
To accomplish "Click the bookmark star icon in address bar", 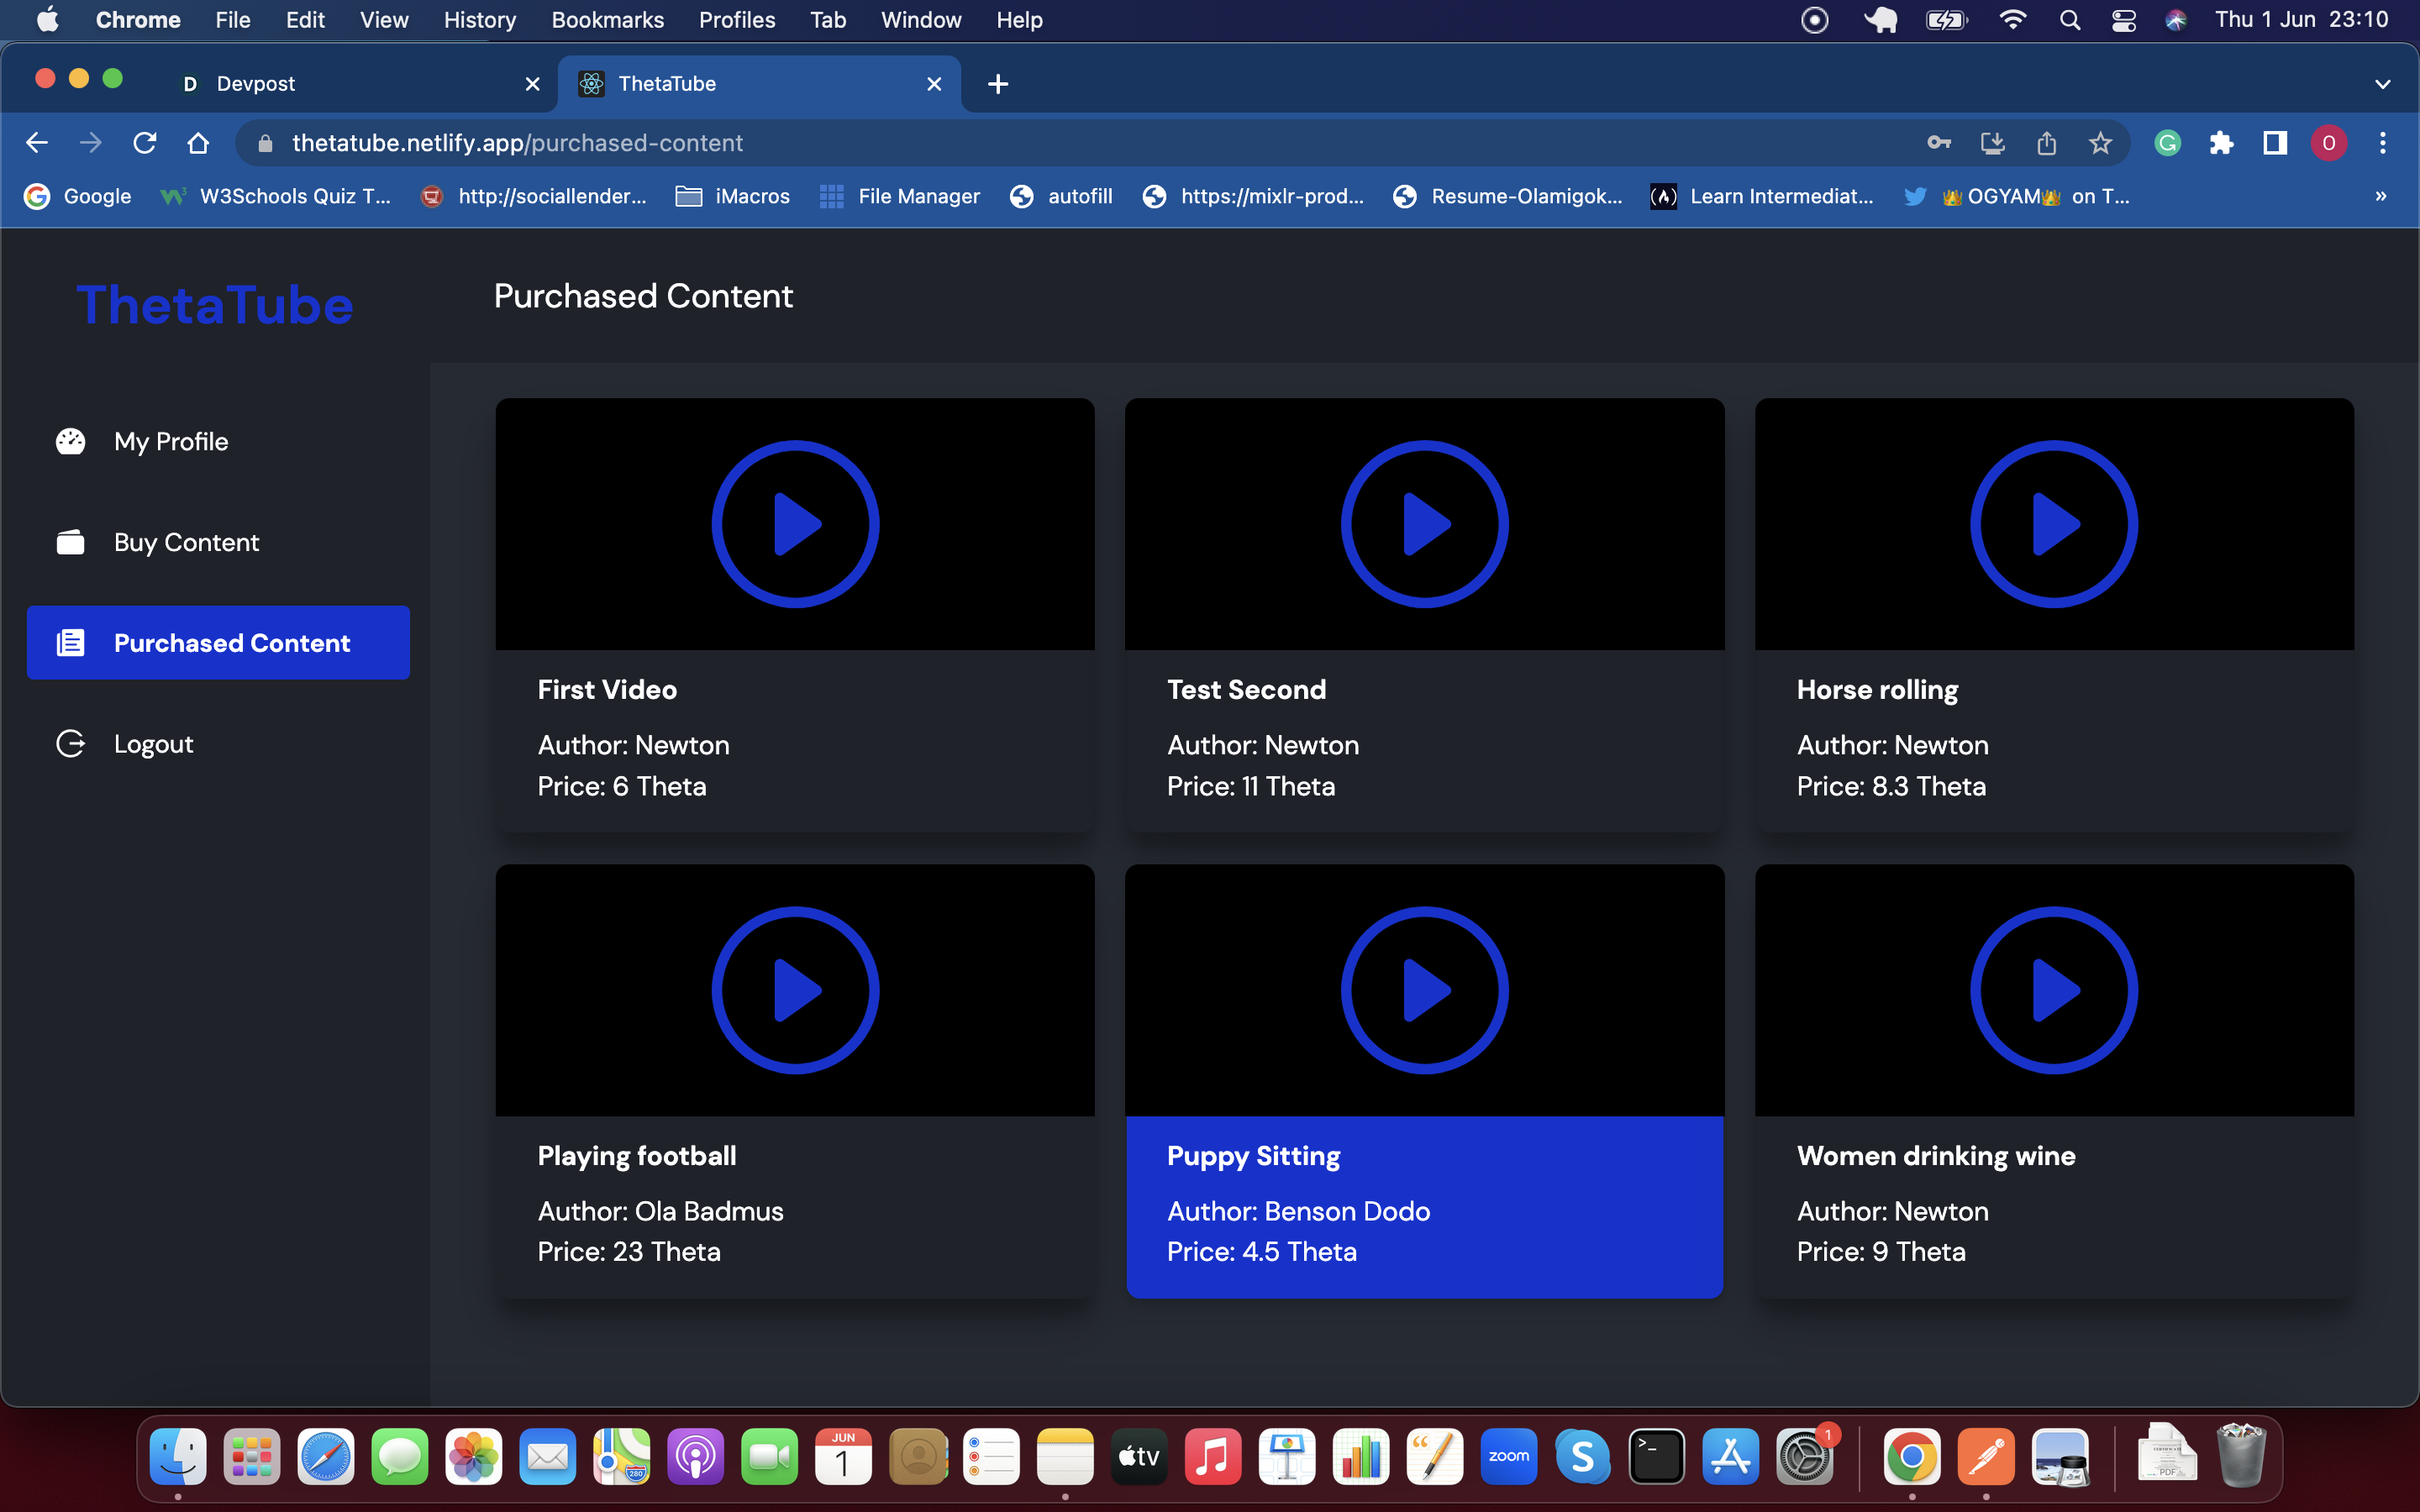I will pos(2100,143).
